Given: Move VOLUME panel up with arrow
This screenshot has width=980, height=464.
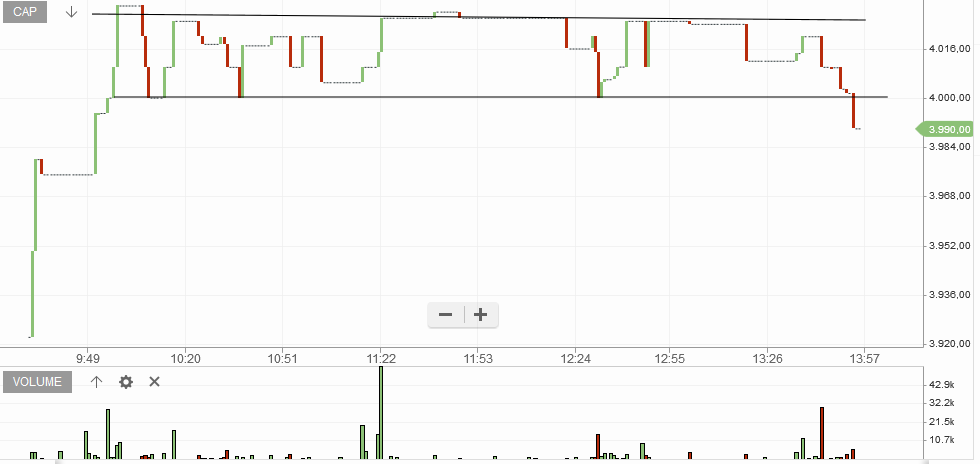Looking at the screenshot, I should (96, 382).
